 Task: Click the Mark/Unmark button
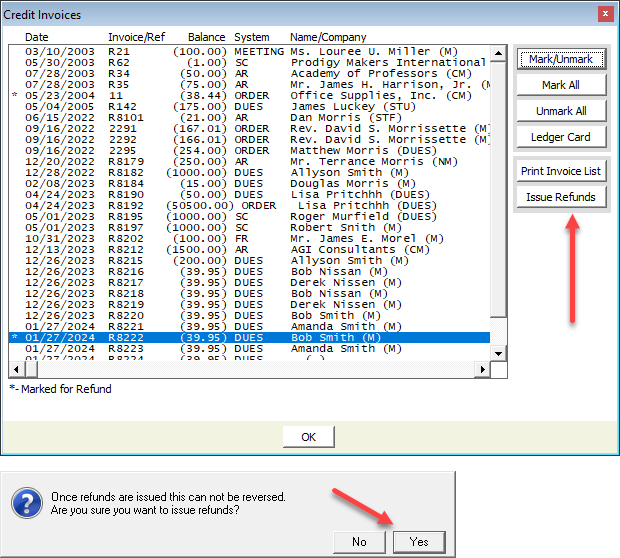(560, 59)
